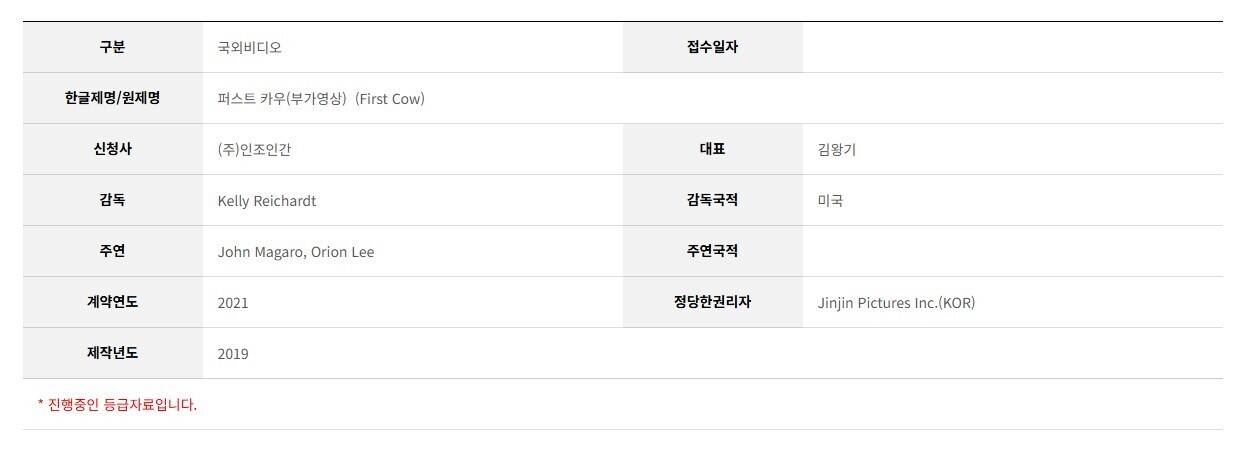Screen dimensions: 1256x457
Task: Select the John Magaro, Orion Lee text
Action: 296,252
